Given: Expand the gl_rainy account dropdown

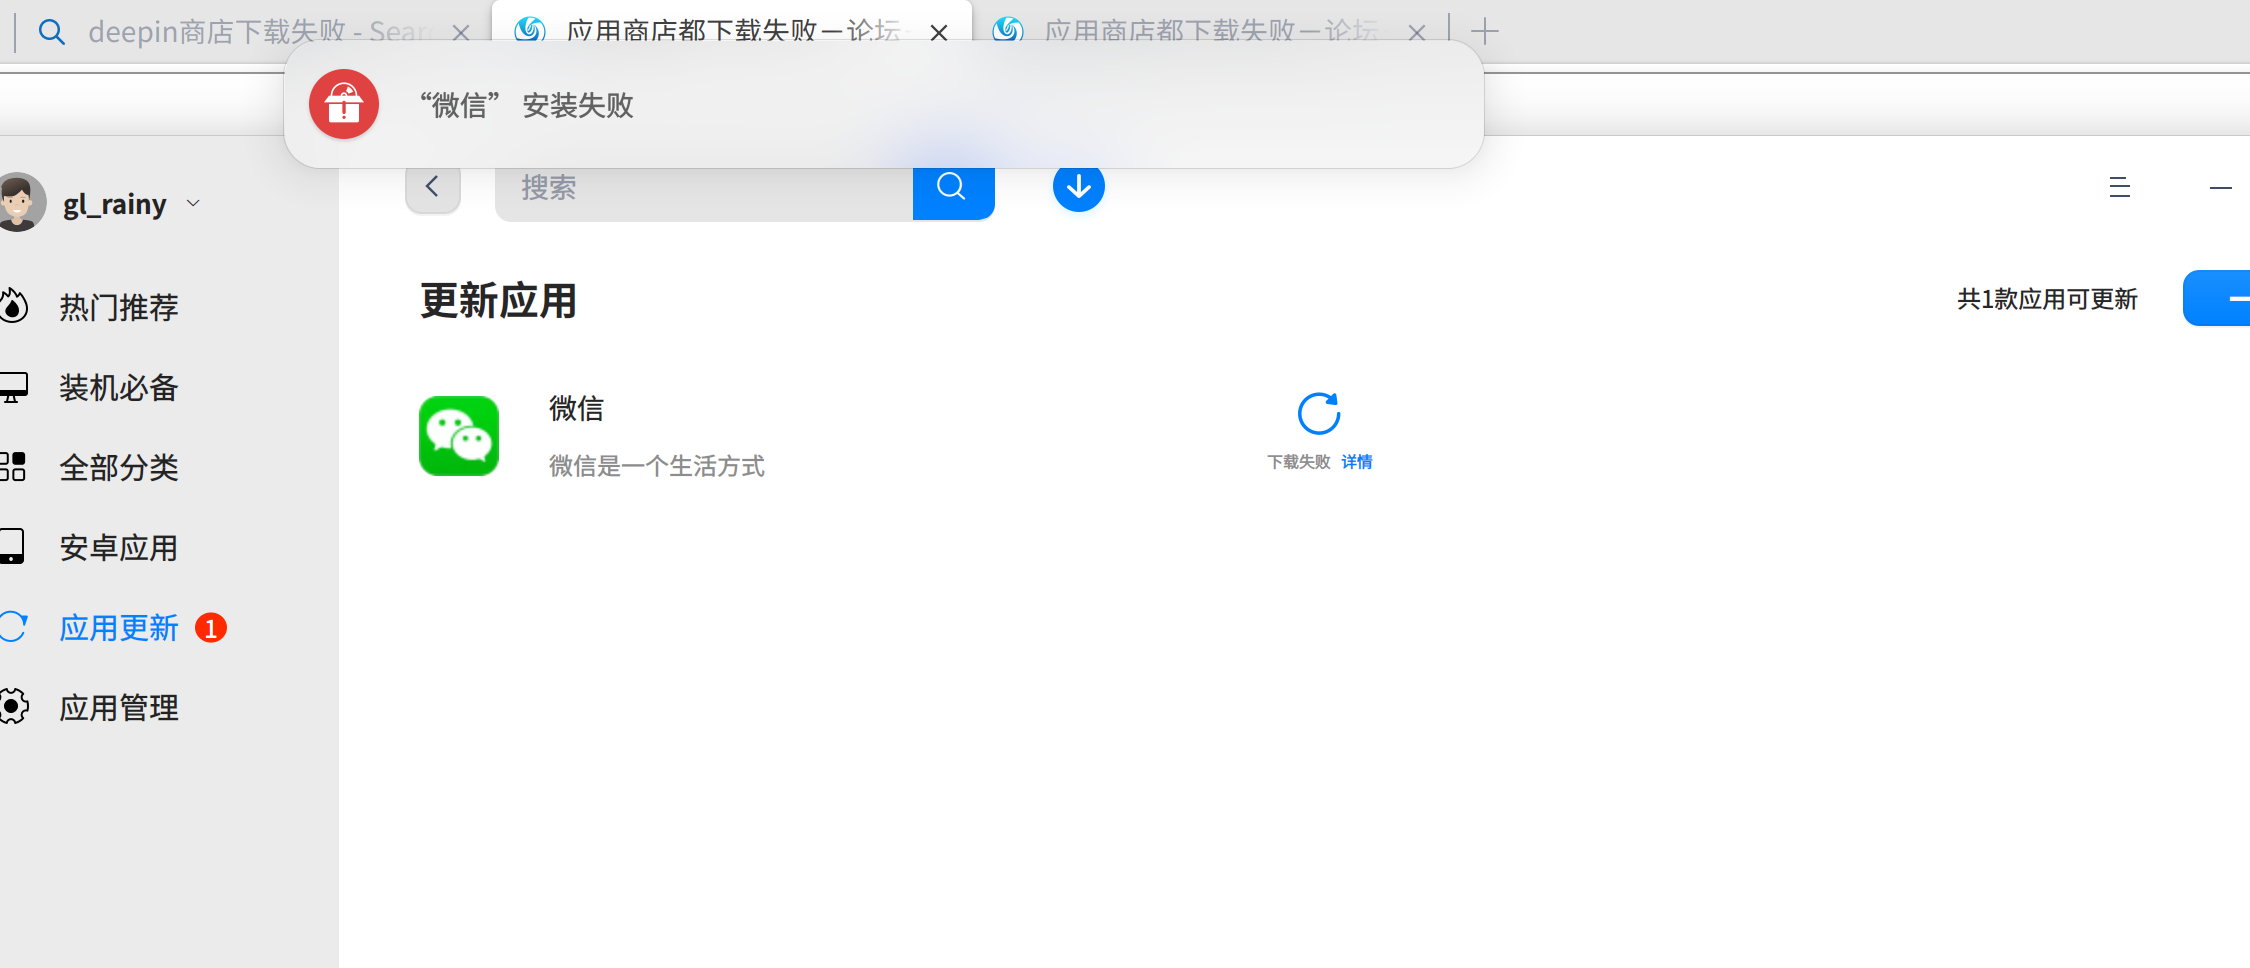Looking at the screenshot, I should 194,203.
